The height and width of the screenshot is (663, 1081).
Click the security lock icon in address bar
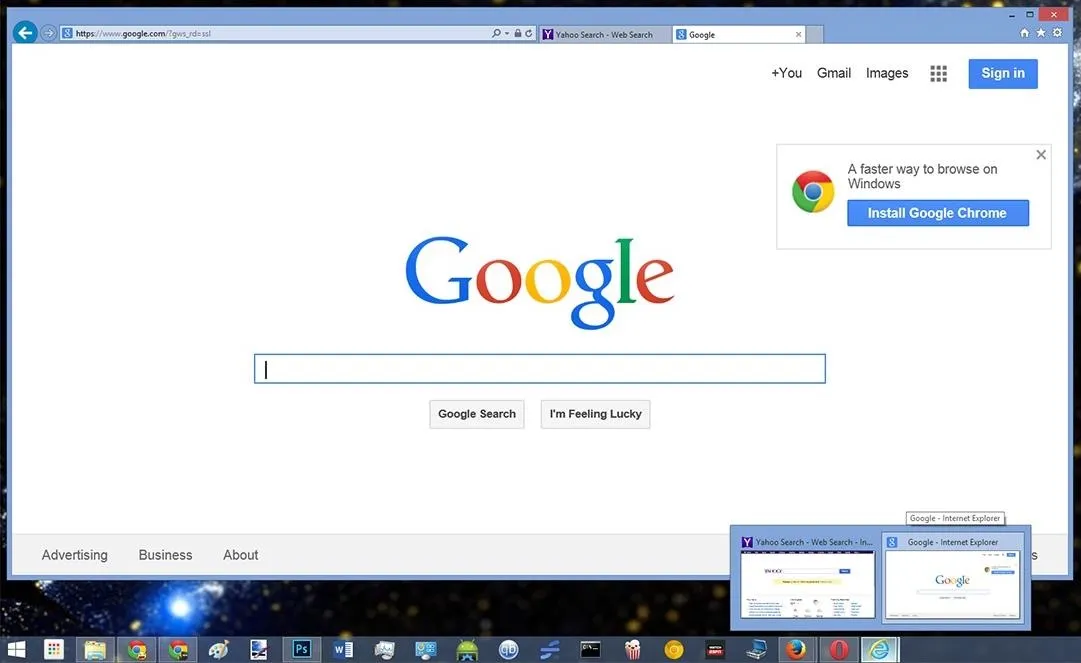[518, 33]
